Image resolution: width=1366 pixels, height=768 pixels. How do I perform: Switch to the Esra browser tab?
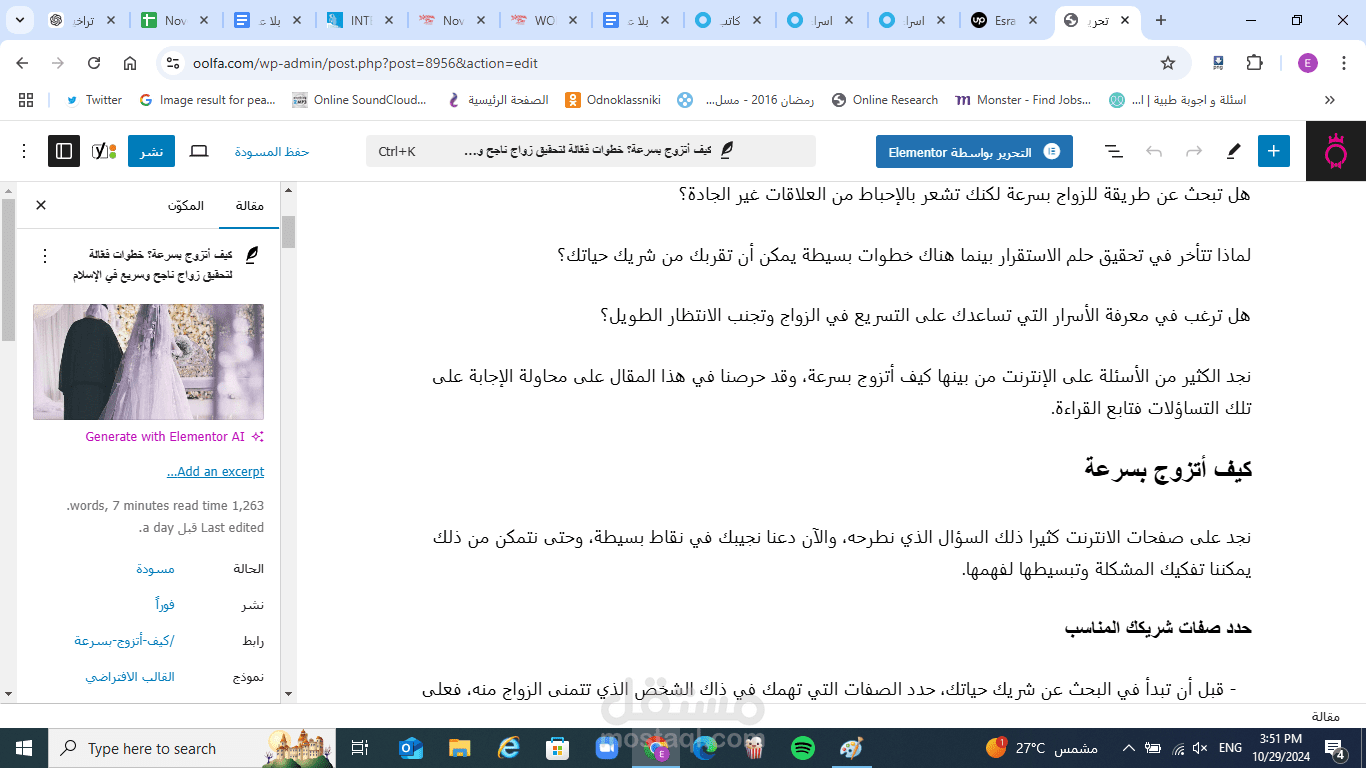click(1006, 20)
